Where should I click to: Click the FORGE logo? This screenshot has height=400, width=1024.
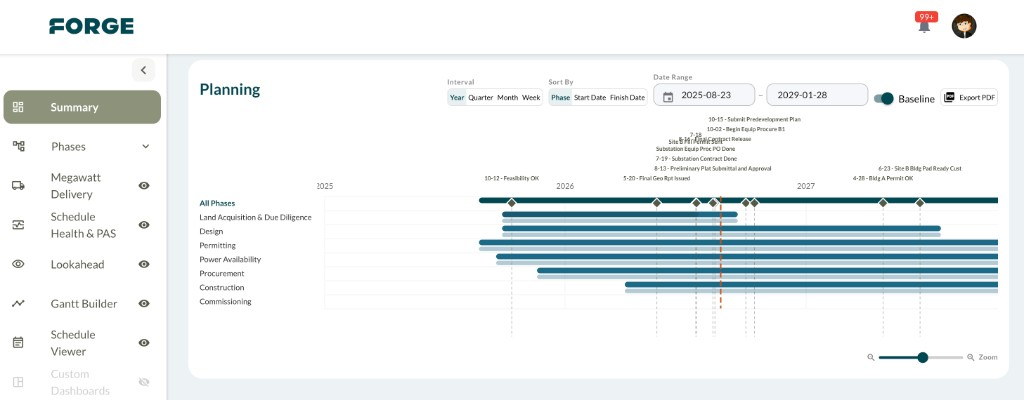pyautogui.click(x=91, y=26)
